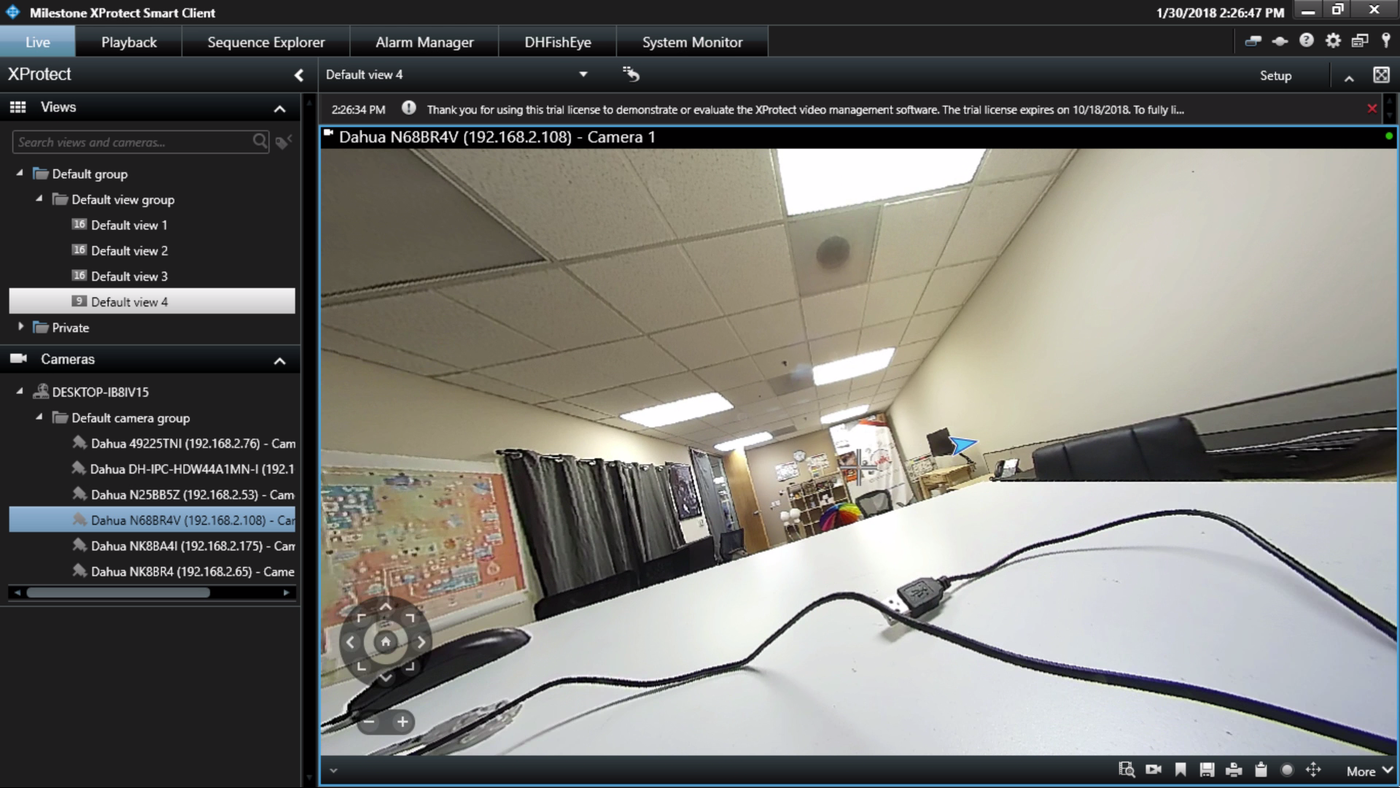This screenshot has height=788, width=1400.
Task: Move camera to PTZ home position
Action: click(x=385, y=642)
